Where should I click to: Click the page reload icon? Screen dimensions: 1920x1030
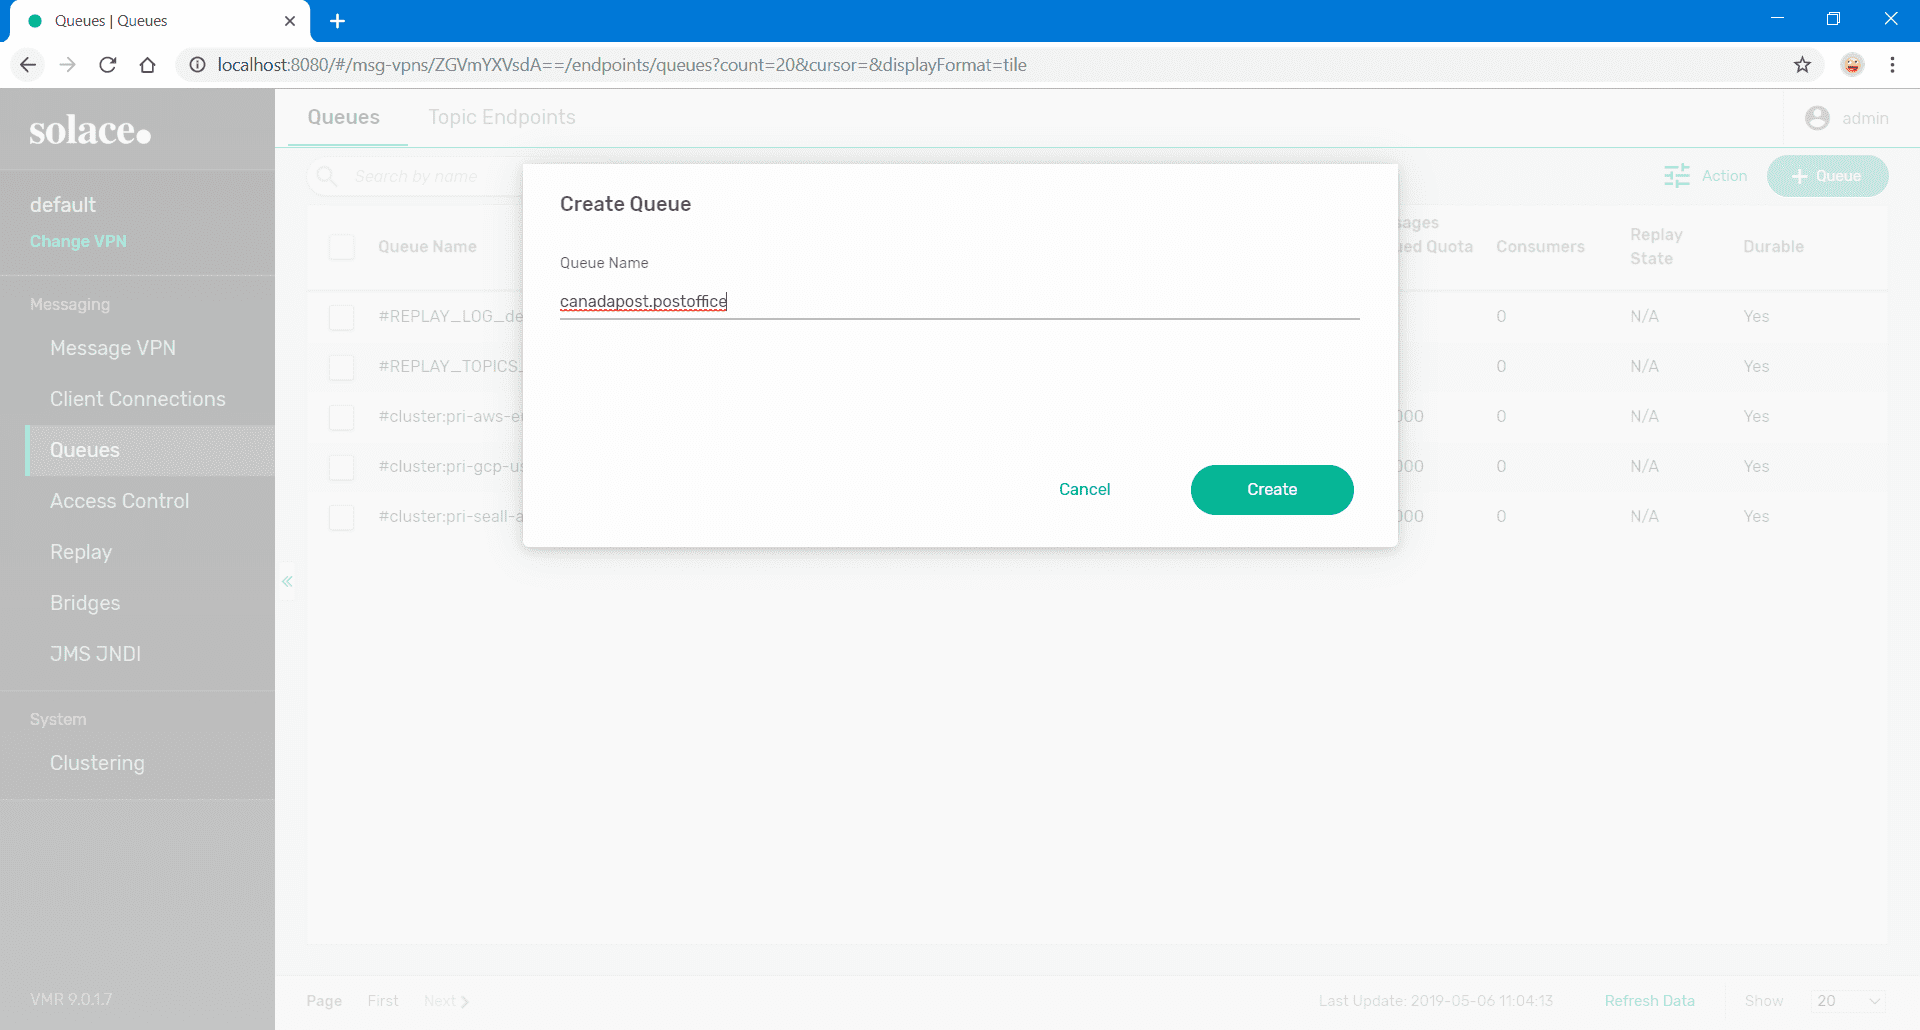[107, 64]
